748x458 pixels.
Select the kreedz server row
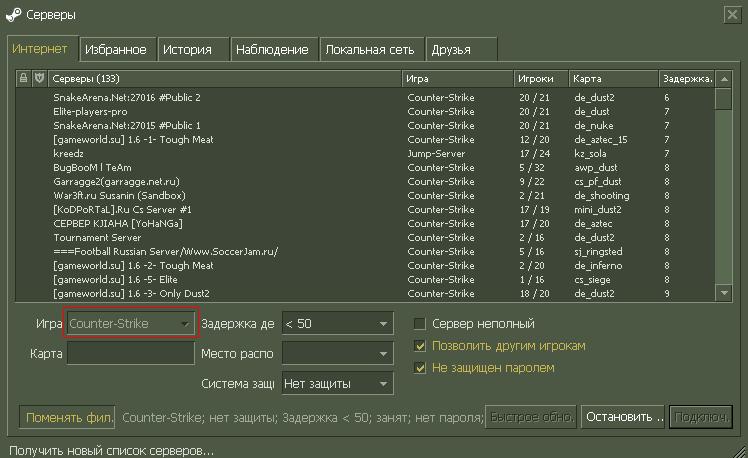pos(365,154)
